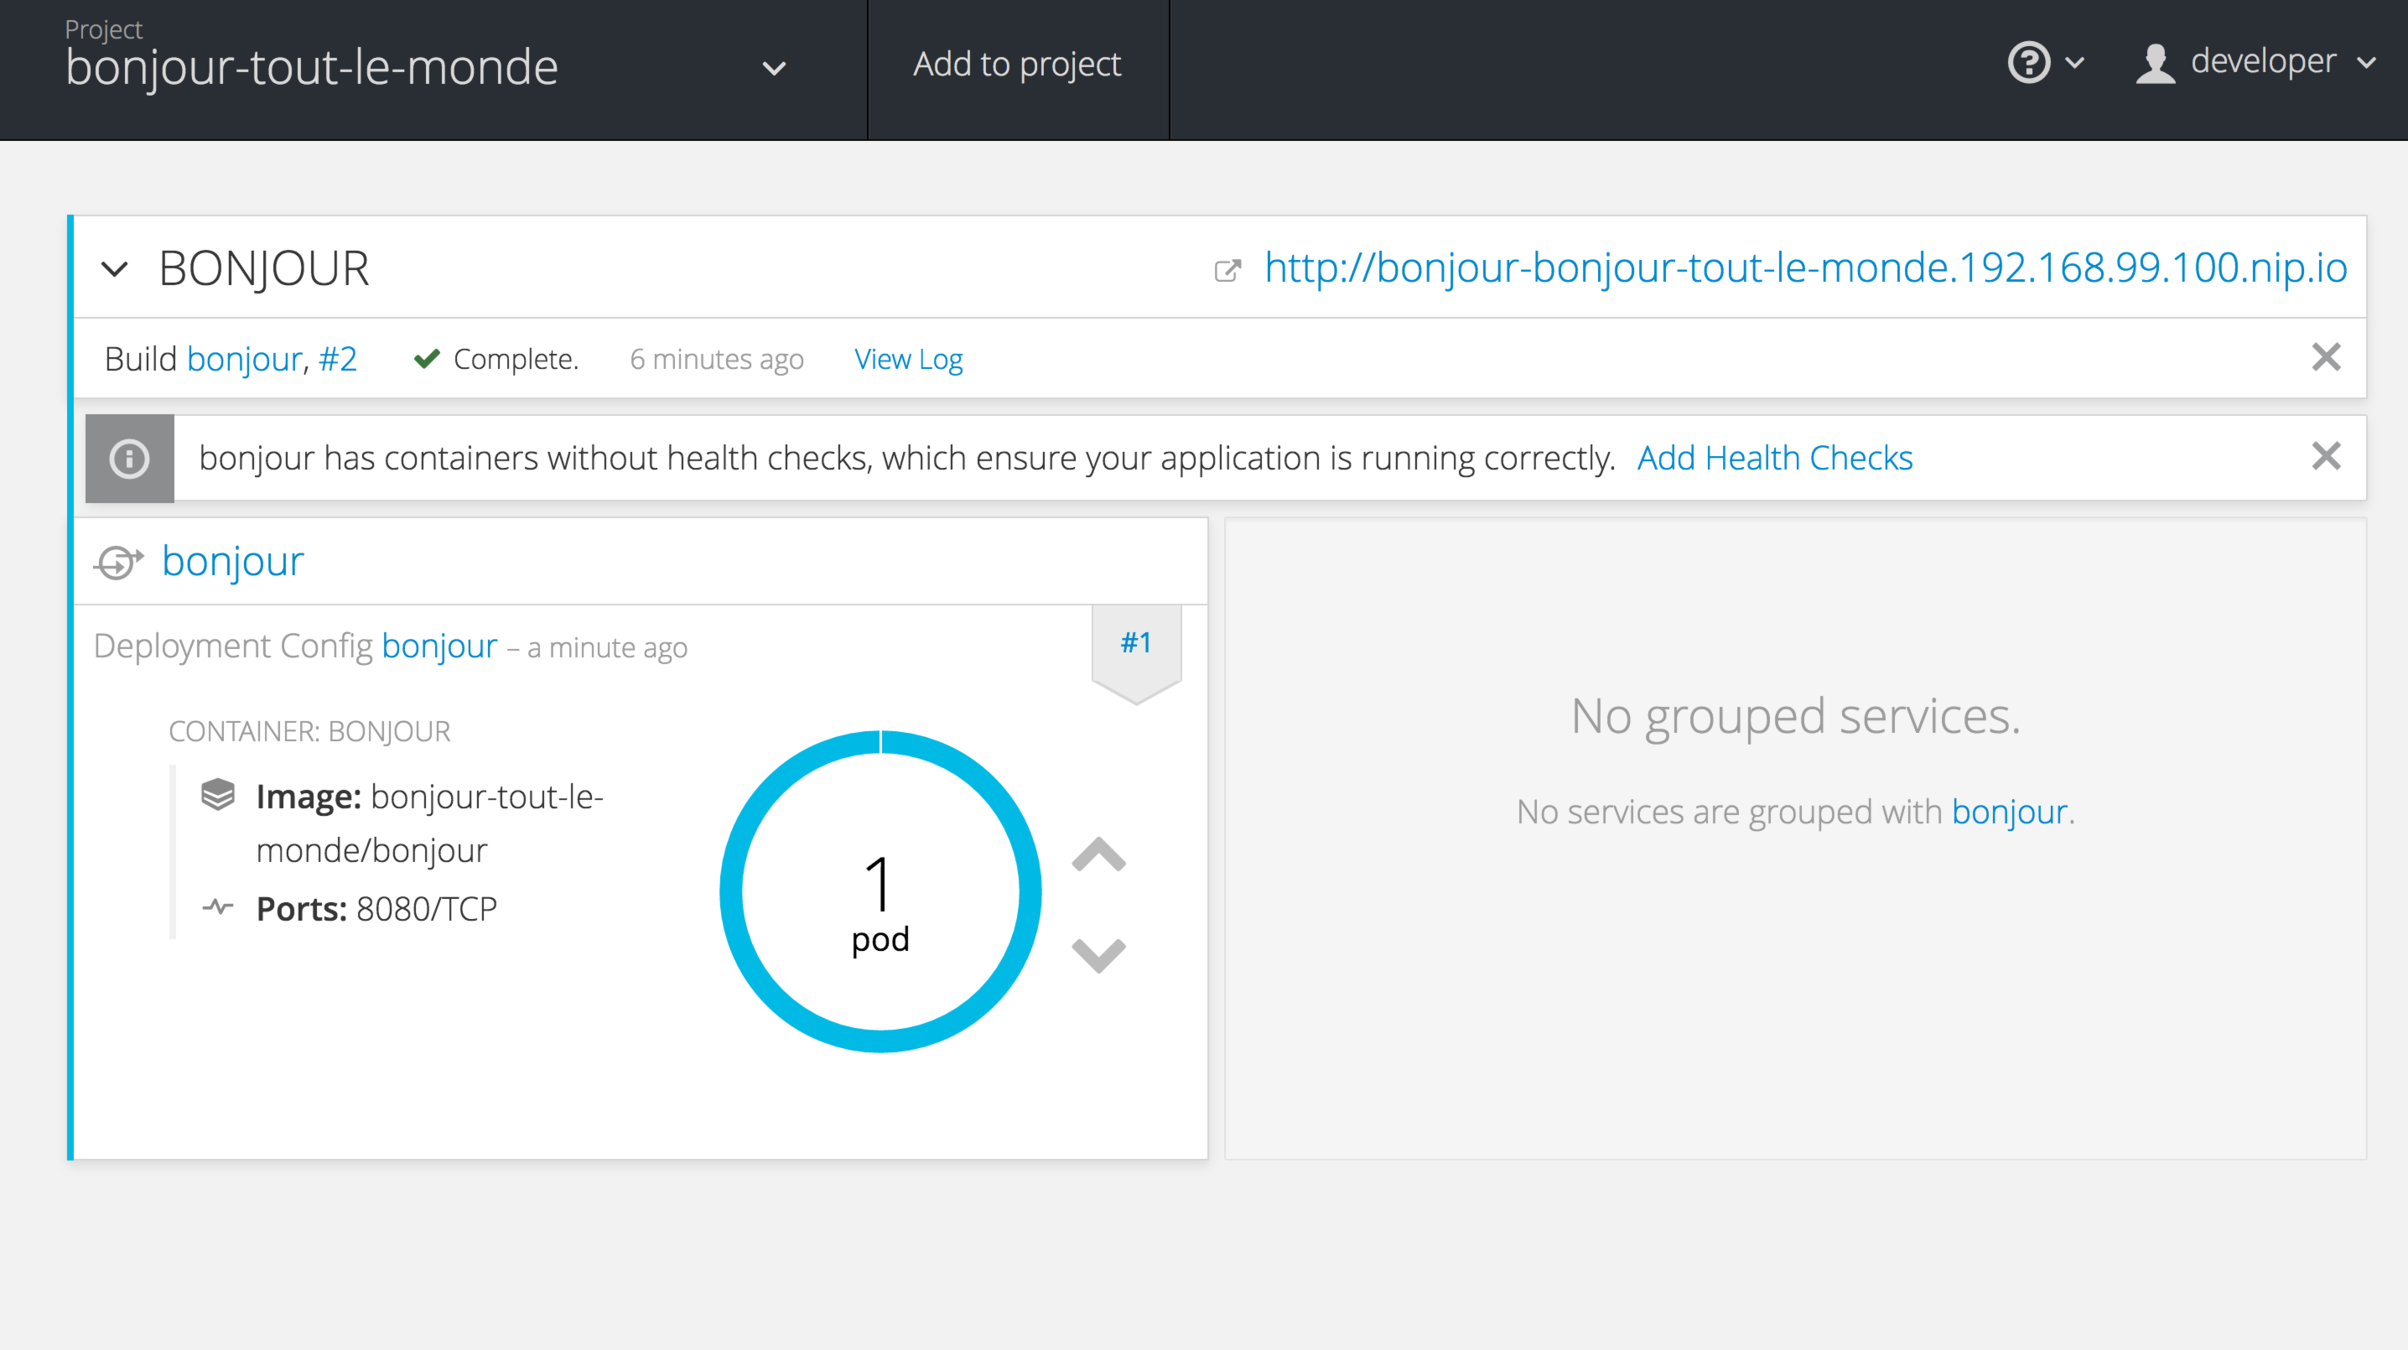The image size is (2408, 1350).
Task: Click the Add Health Checks link
Action: click(1774, 458)
